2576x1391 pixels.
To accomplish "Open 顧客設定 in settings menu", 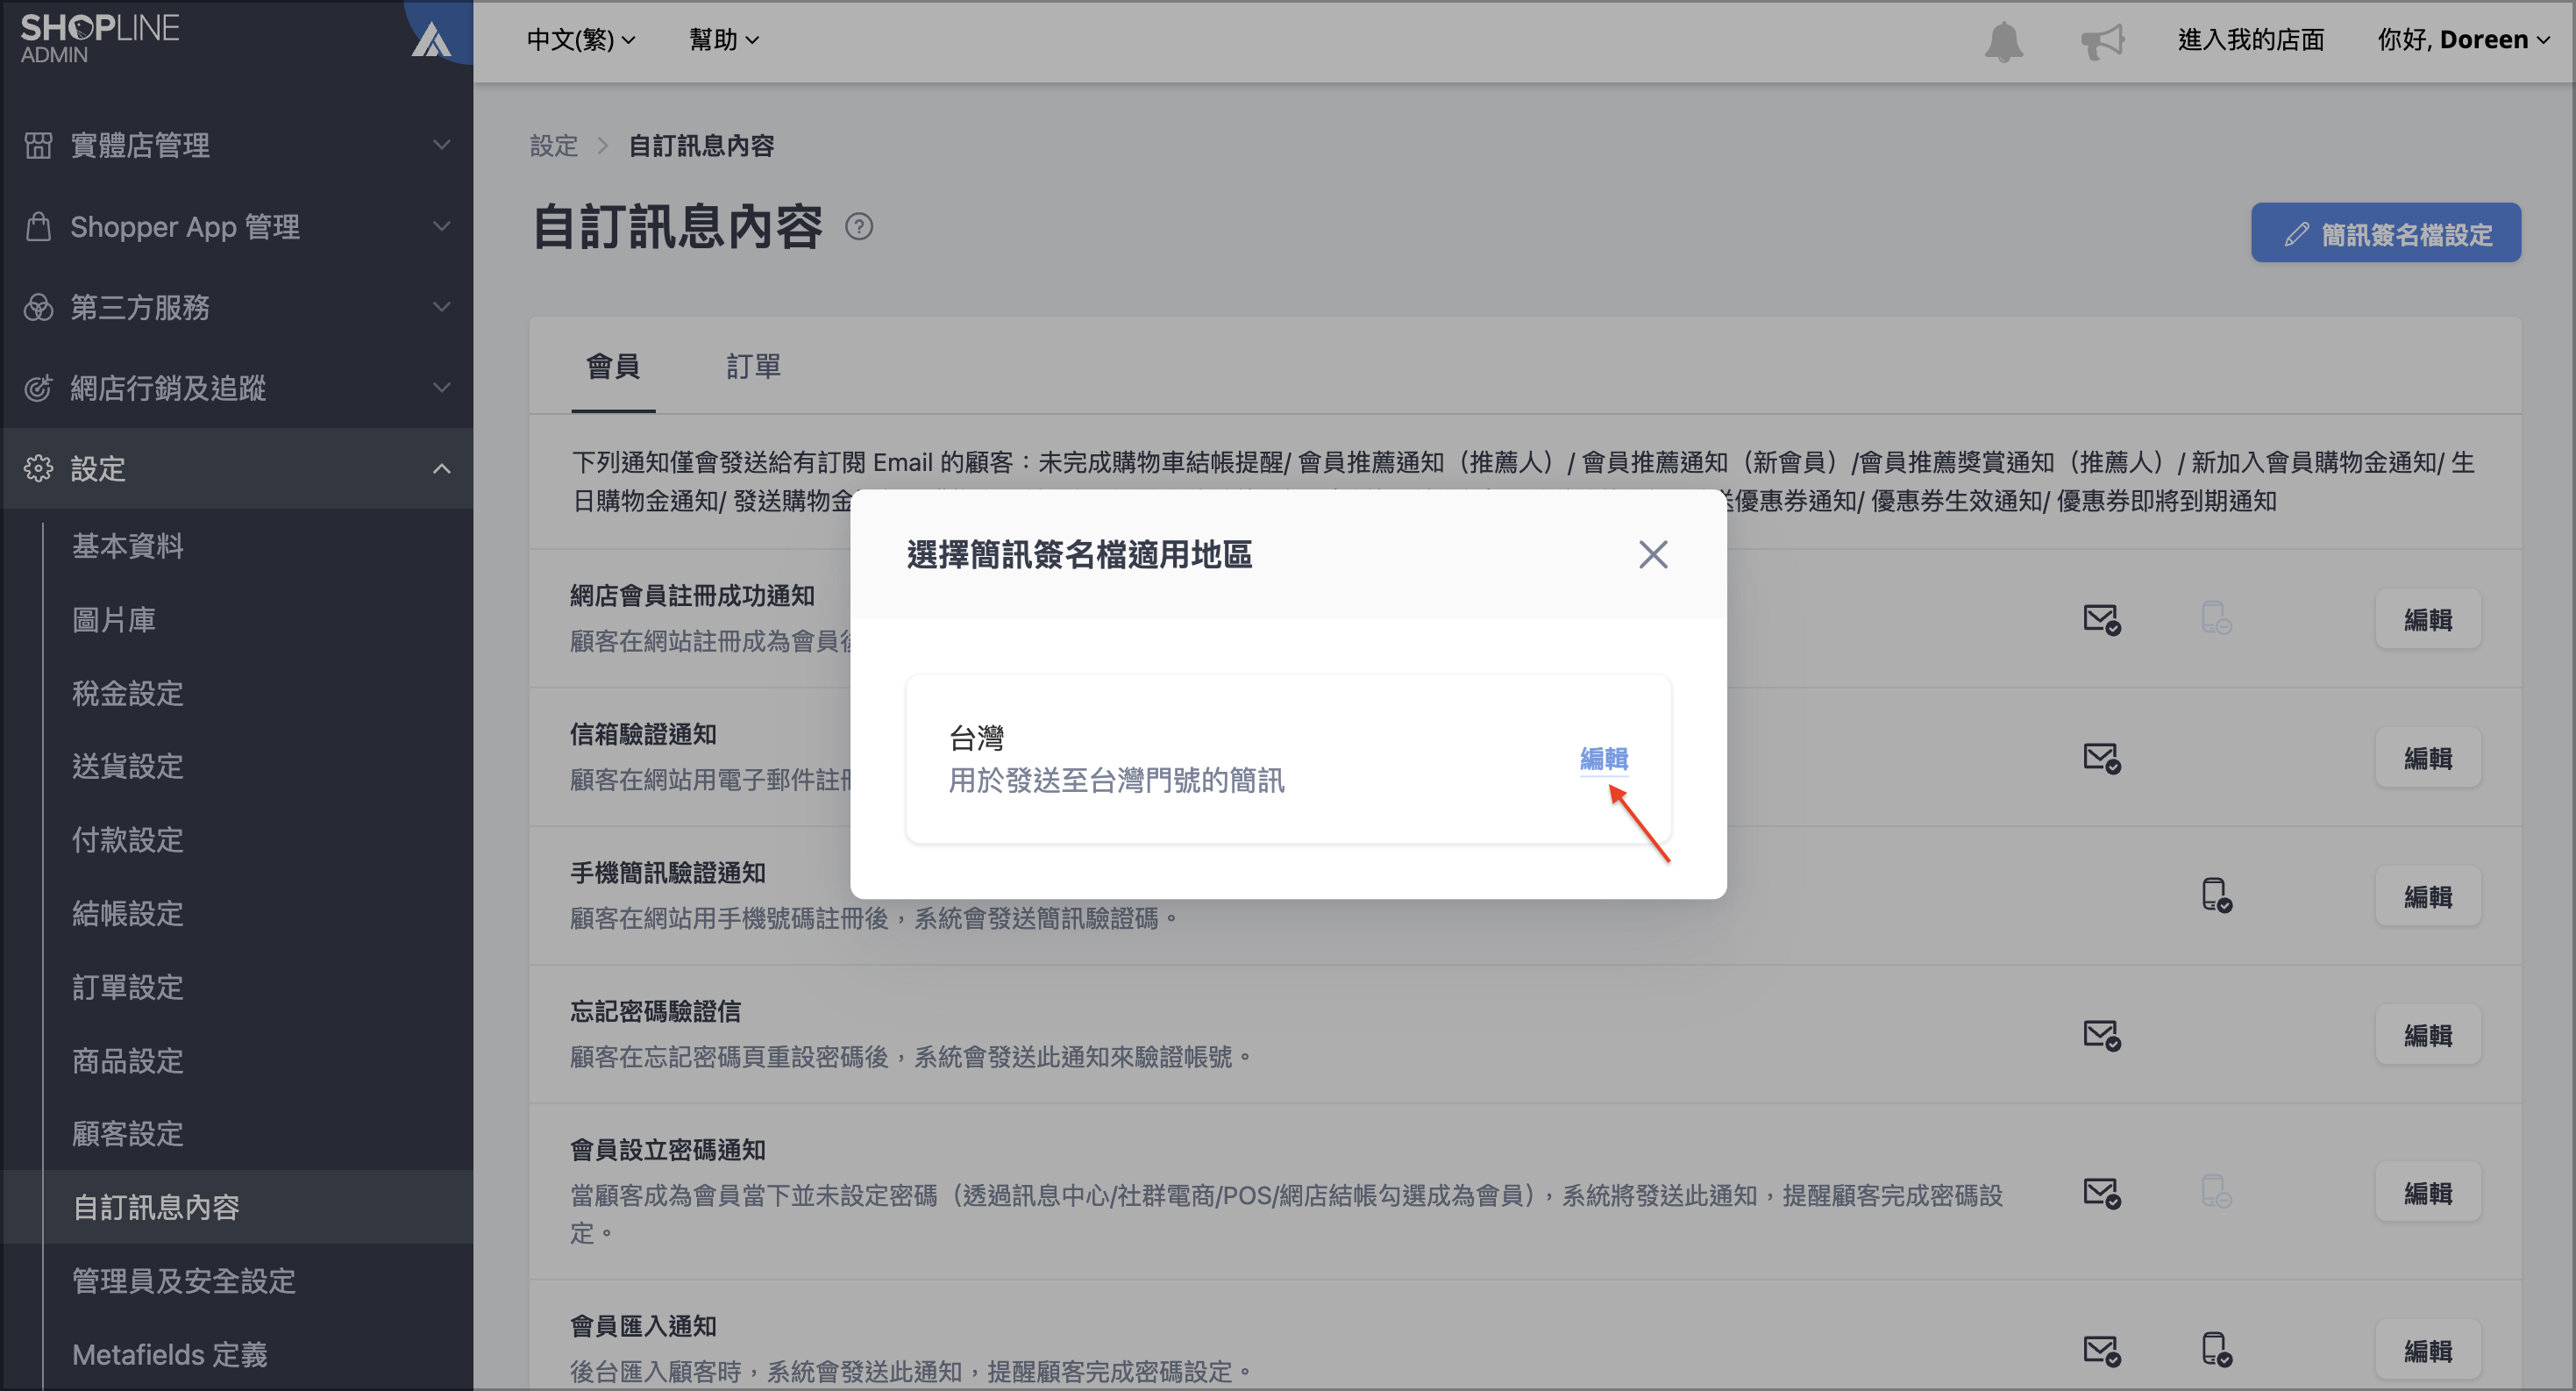I will [128, 1134].
